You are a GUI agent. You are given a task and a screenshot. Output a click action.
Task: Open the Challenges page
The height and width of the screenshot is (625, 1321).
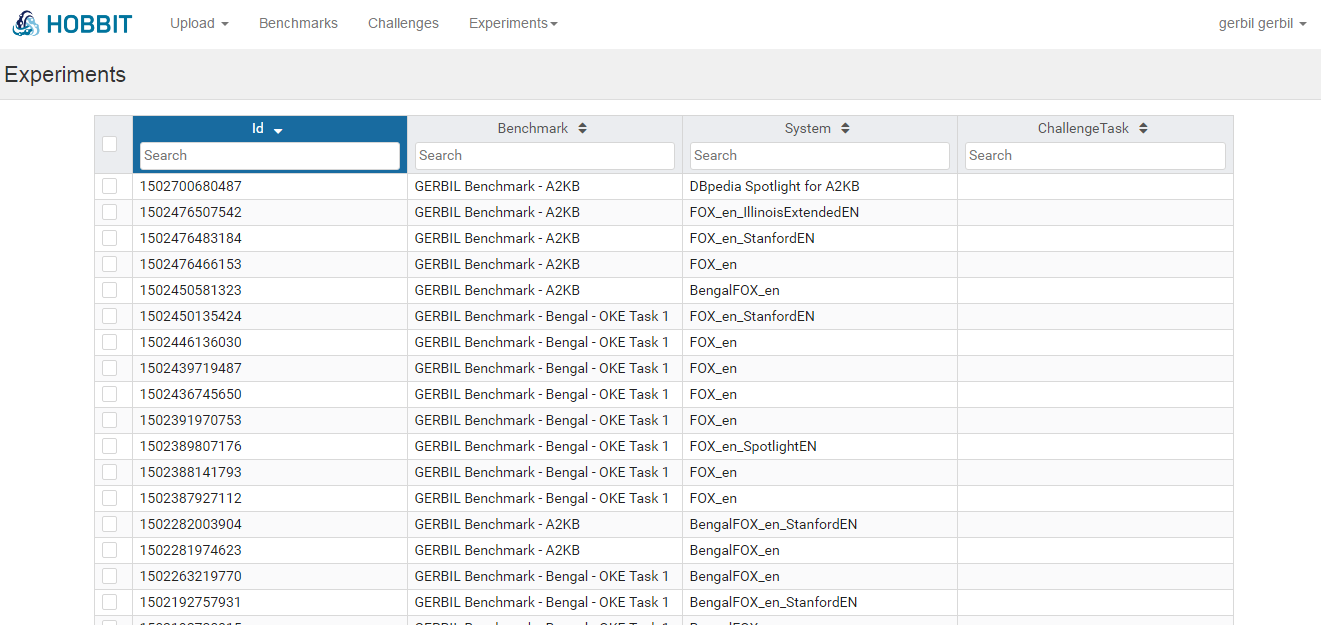(x=403, y=23)
